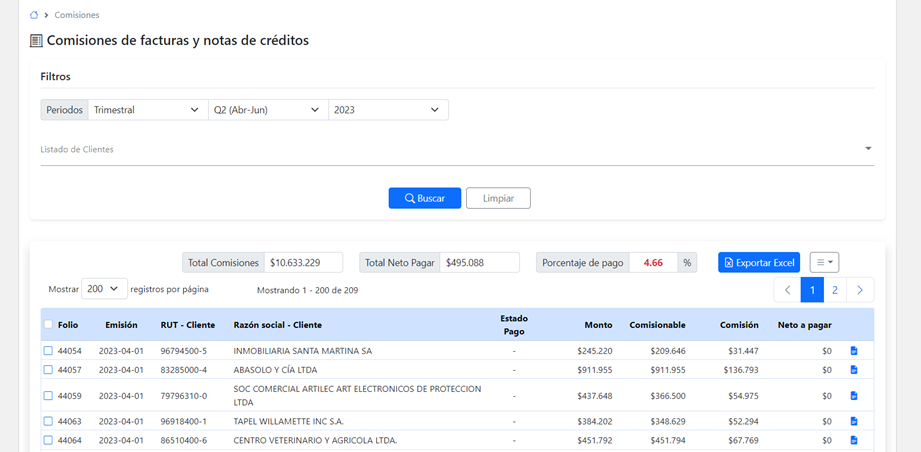Screen dimensions: 921x452
Task: Check the box for folio 44054
Action: 48,351
